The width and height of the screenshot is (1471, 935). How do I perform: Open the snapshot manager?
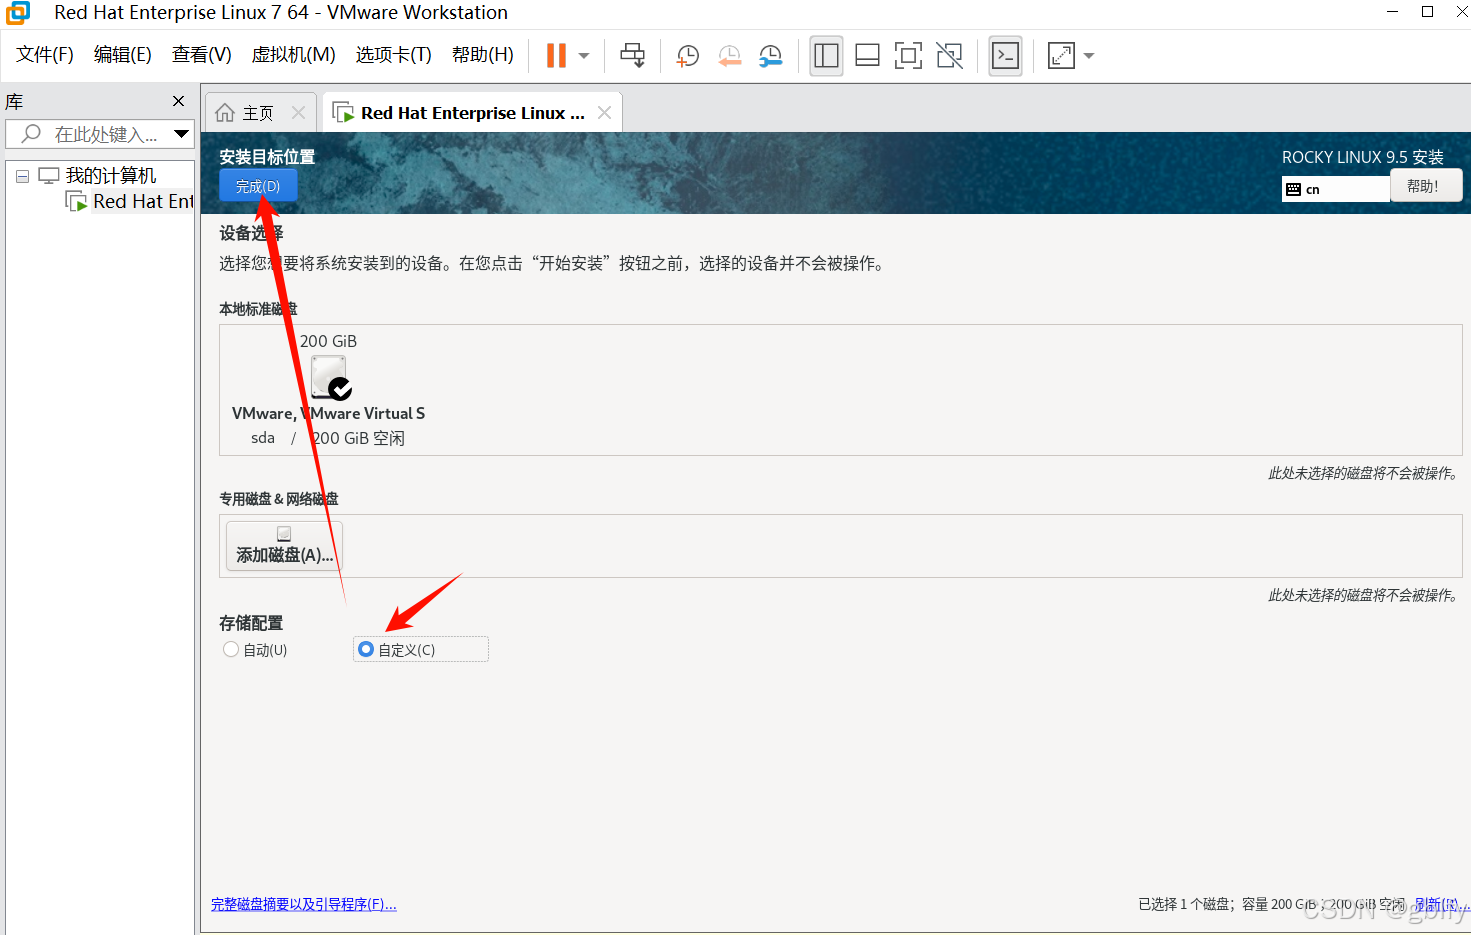click(771, 56)
